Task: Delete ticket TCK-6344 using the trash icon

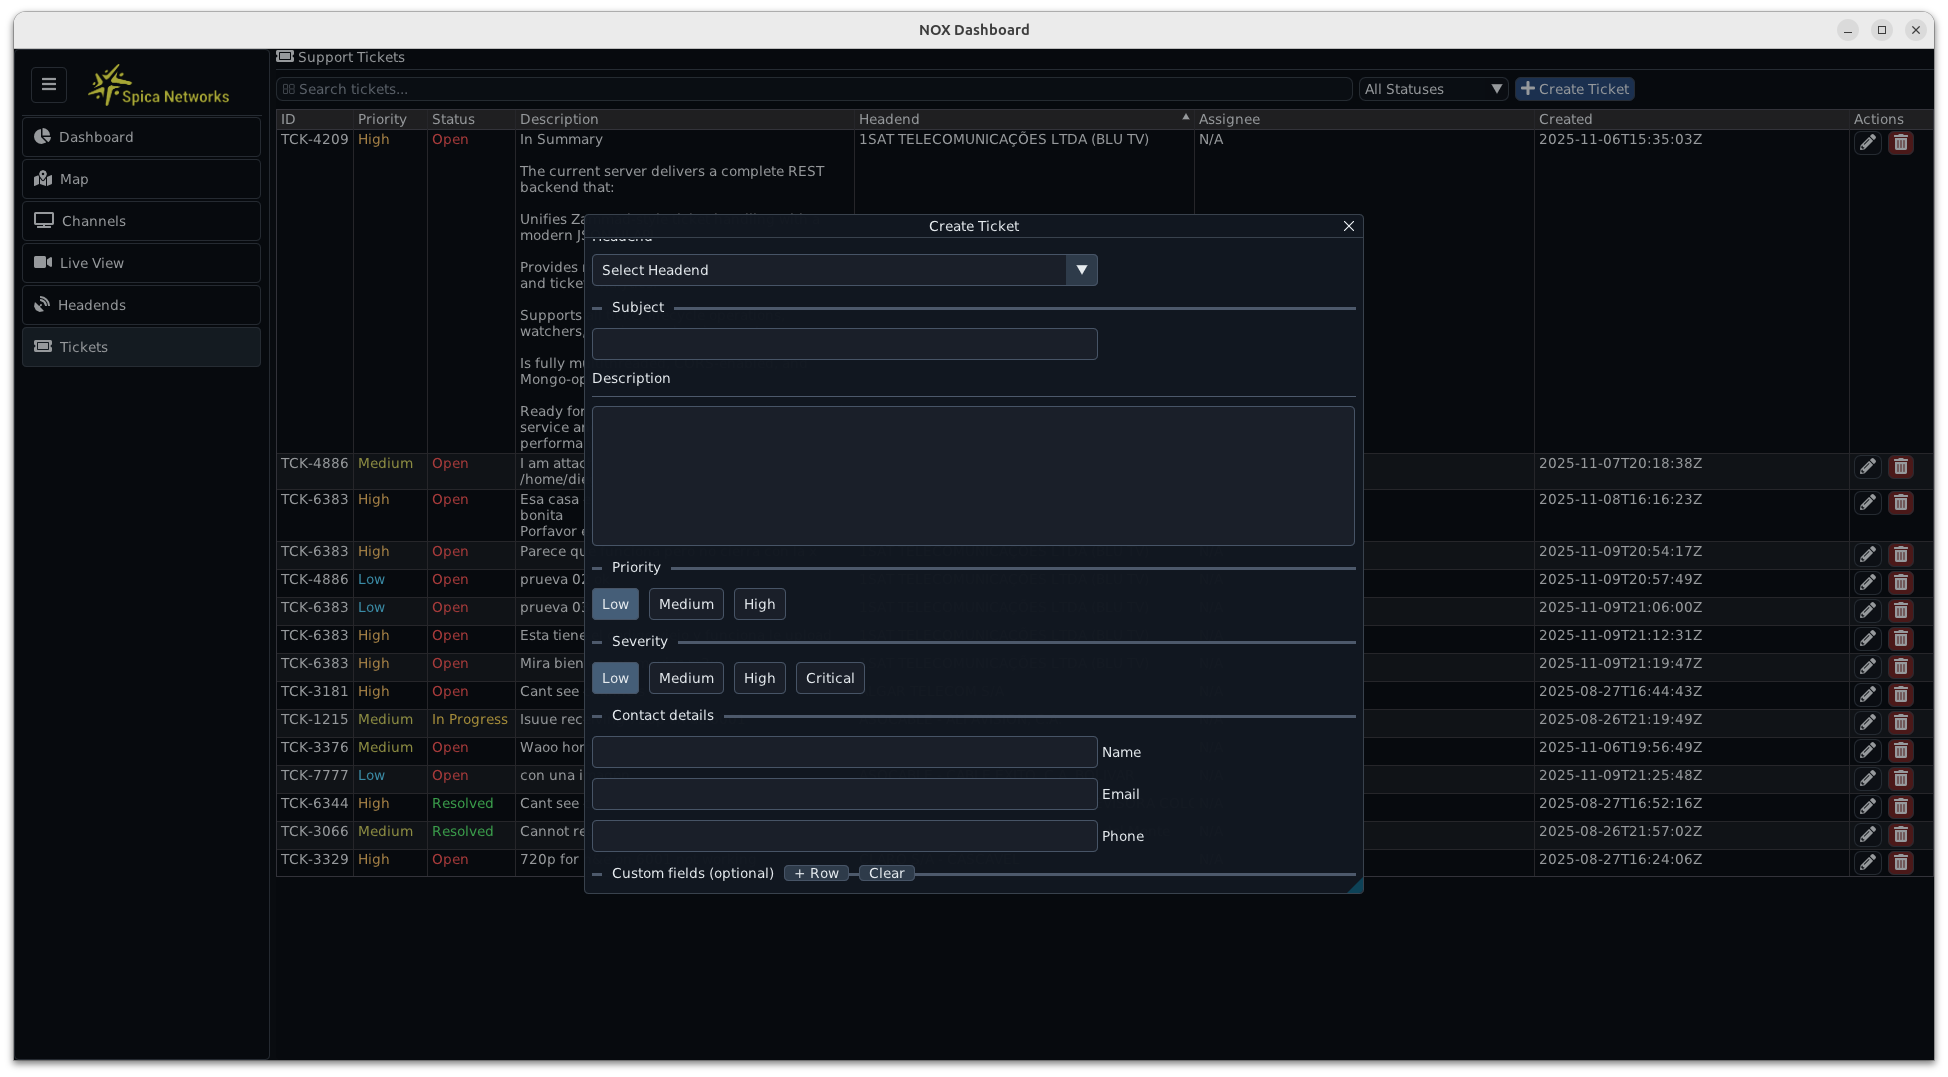Action: [1901, 807]
